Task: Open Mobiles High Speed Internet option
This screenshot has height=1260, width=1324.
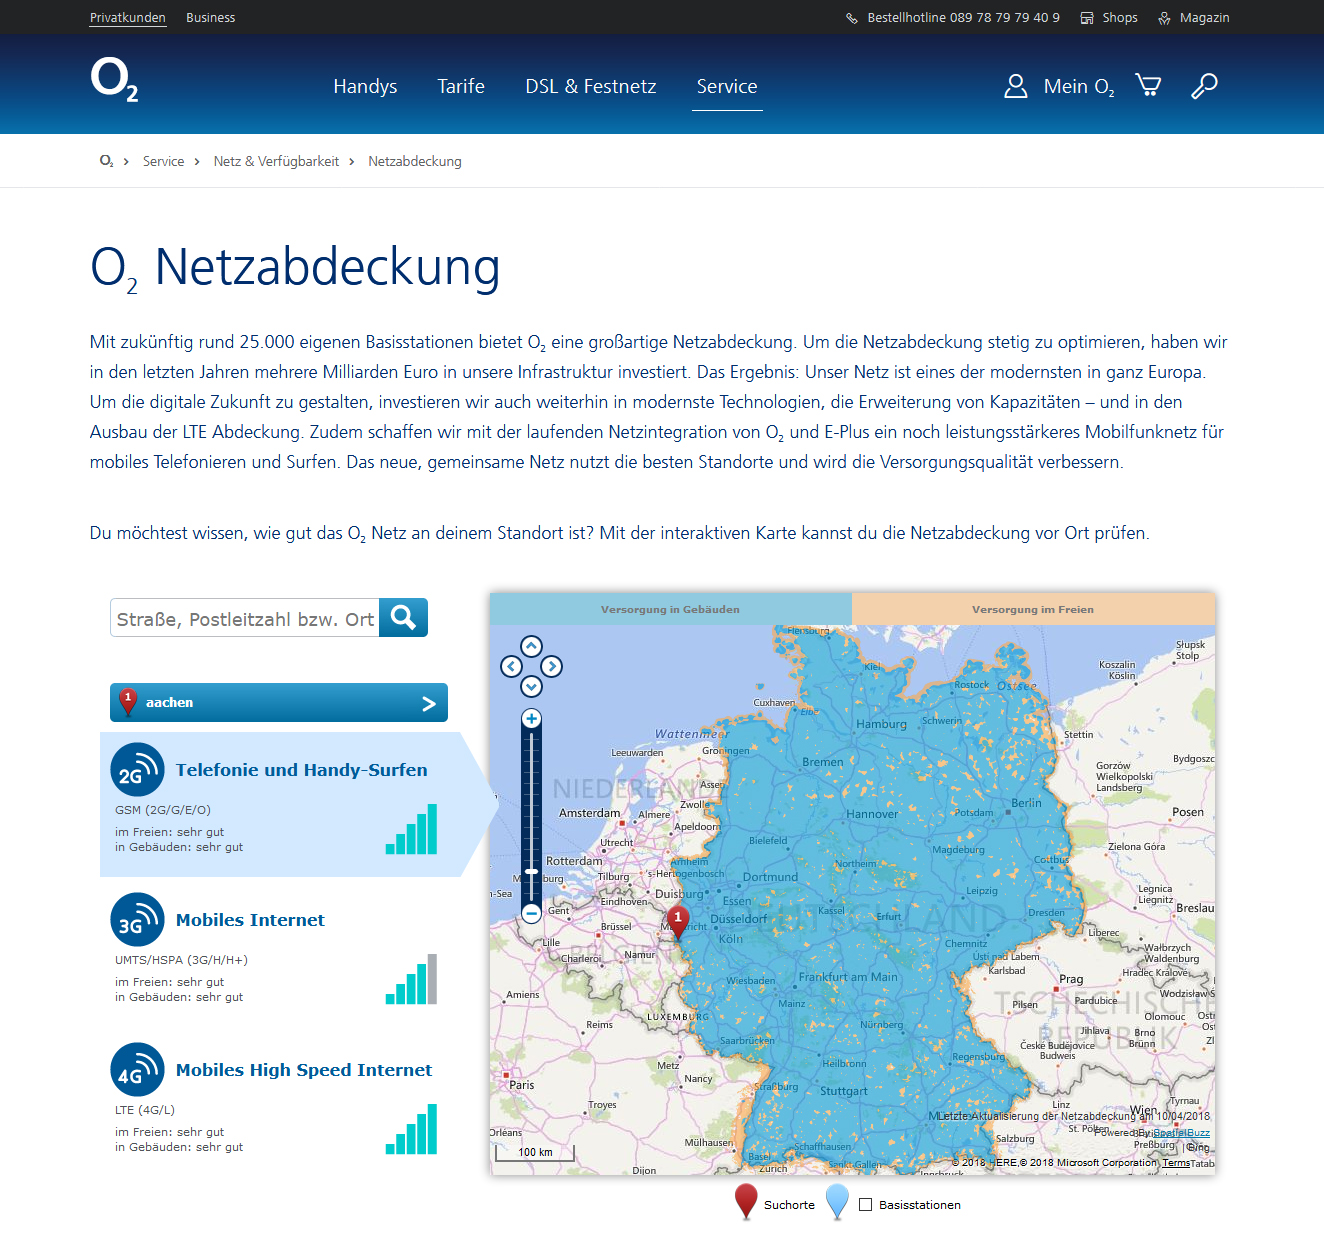Action: click(x=304, y=1070)
